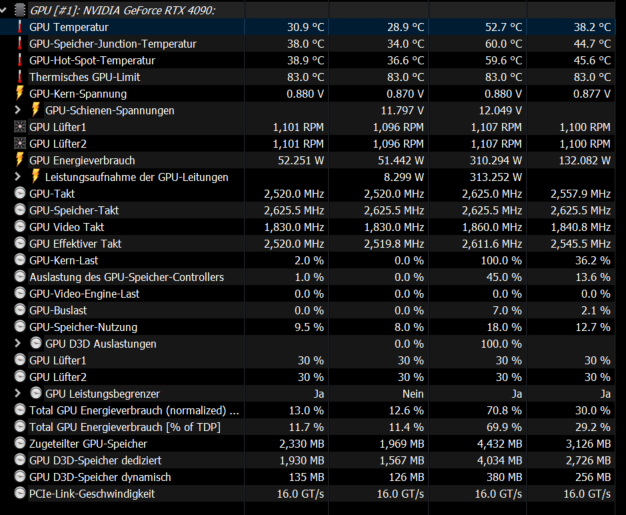This screenshot has height=515, width=626.
Task: Click thermometer icon beside Thermisches GPU-Limit
Action: pos(20,77)
